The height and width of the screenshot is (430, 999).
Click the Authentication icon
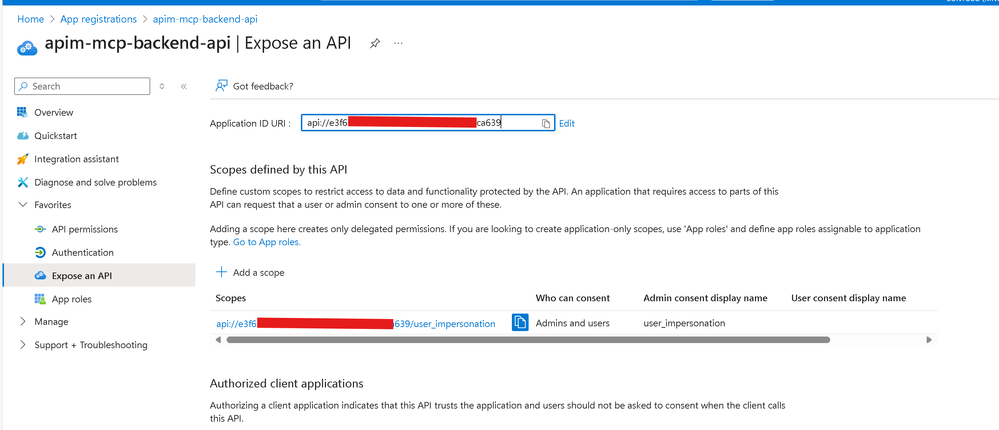point(40,252)
